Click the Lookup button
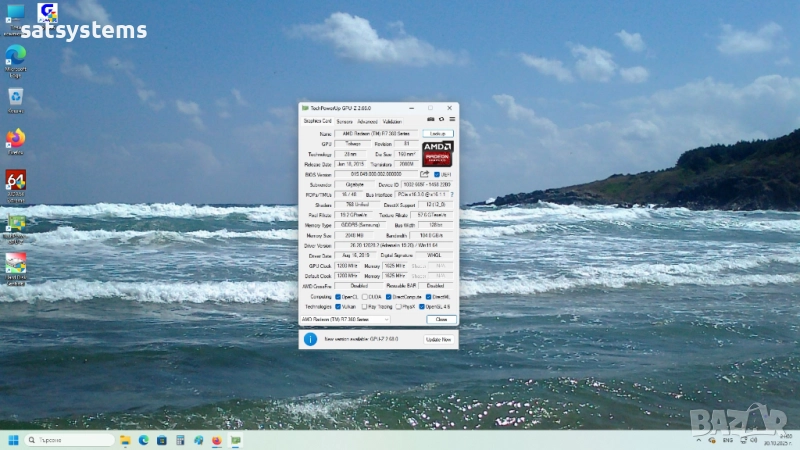Screen dimensions: 800x450 [x=437, y=133]
